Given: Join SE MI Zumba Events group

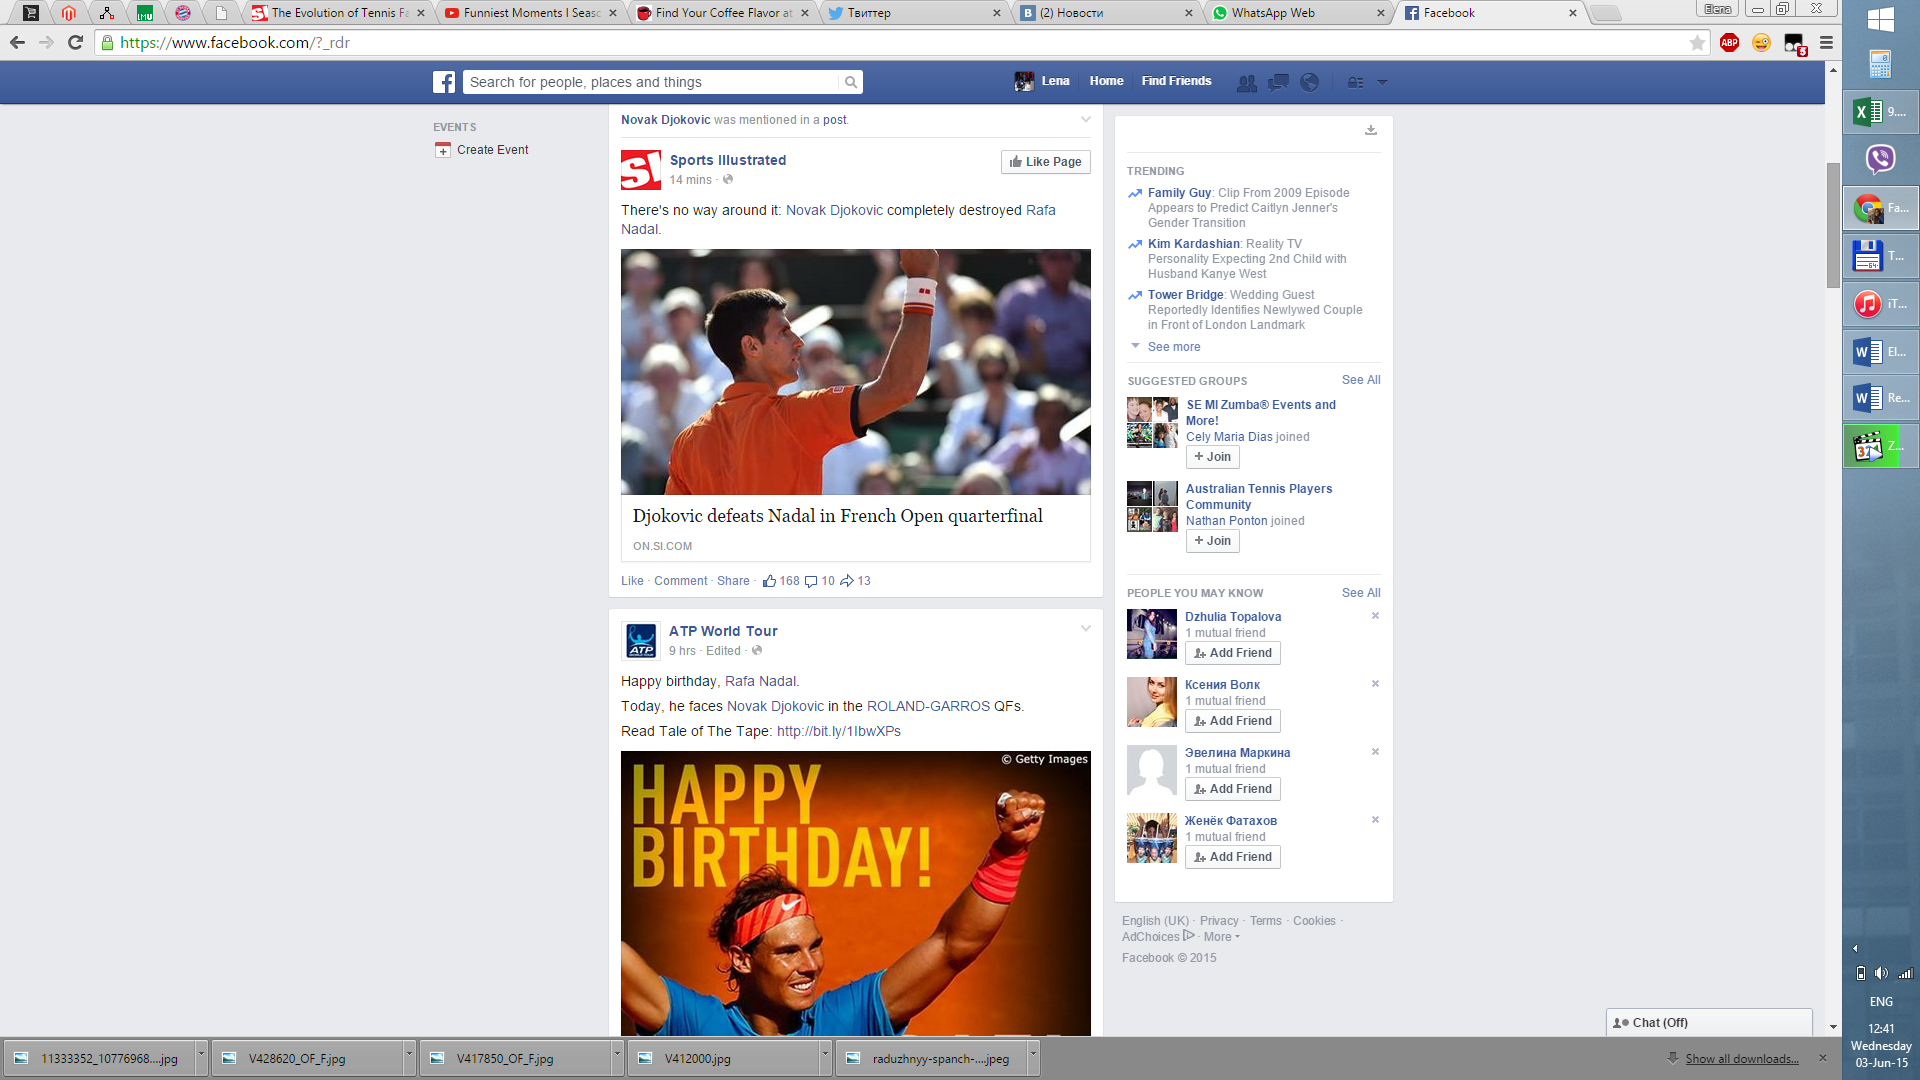Looking at the screenshot, I should [x=1212, y=457].
